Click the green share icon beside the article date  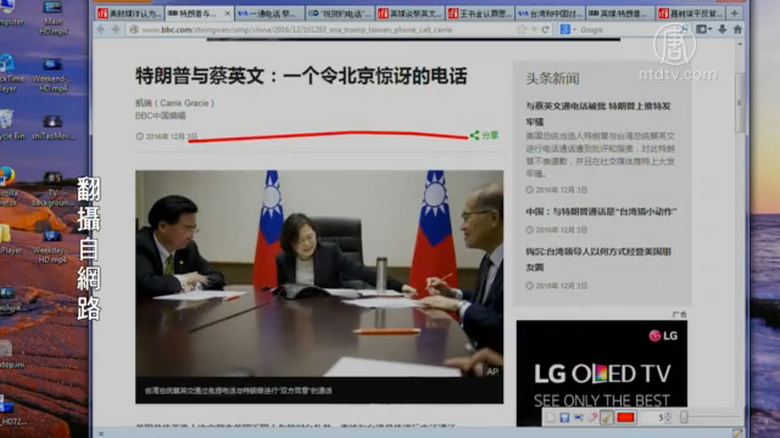click(x=475, y=135)
